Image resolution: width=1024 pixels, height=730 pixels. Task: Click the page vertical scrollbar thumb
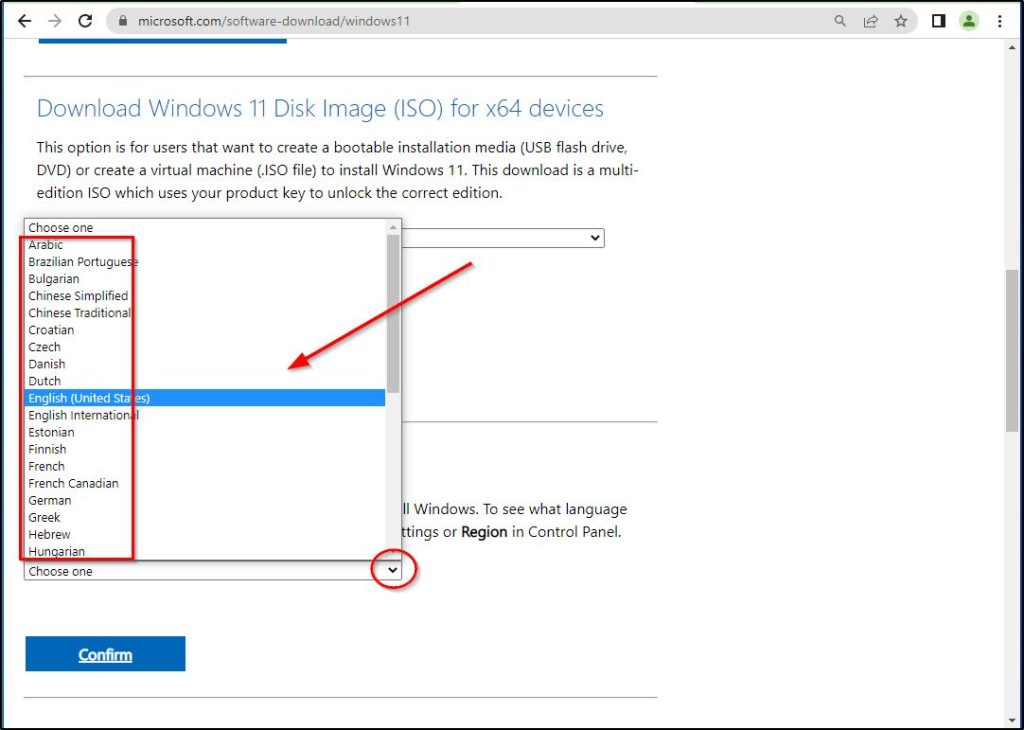pos(1012,350)
